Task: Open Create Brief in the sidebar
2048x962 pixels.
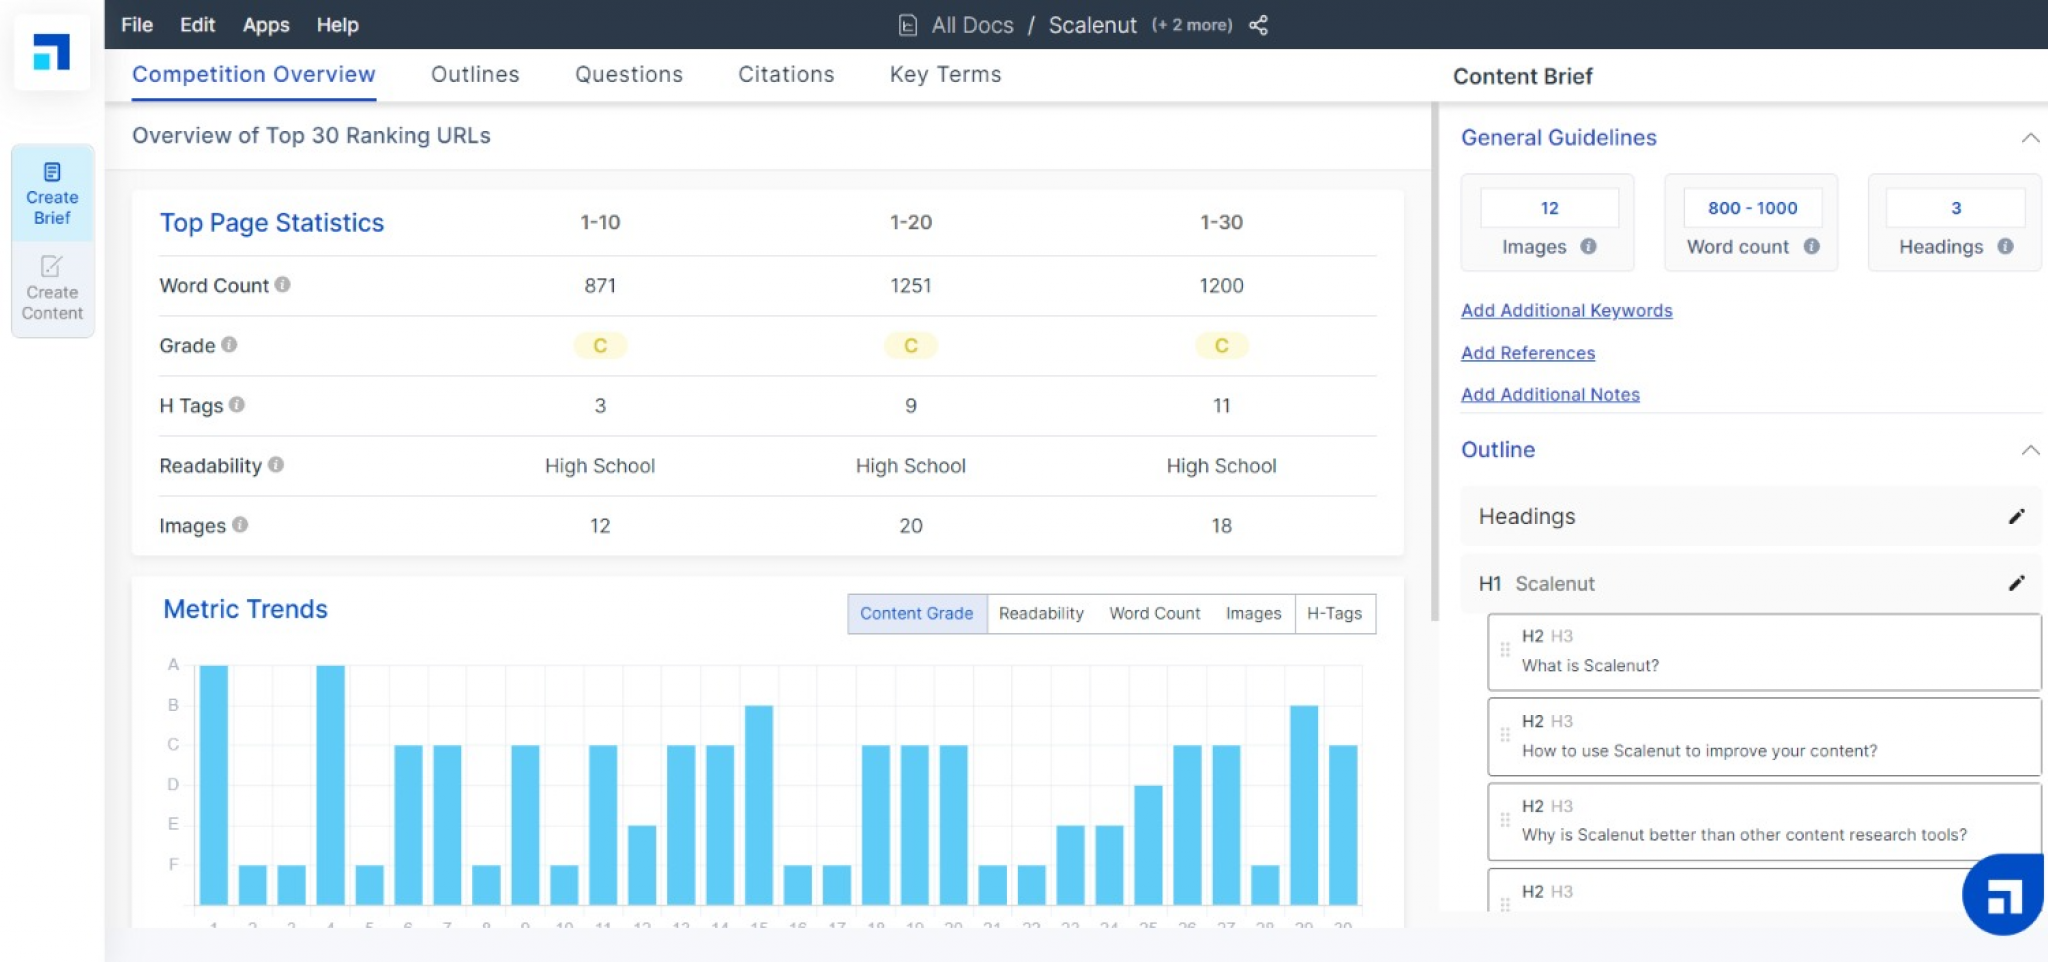Action: (52, 194)
